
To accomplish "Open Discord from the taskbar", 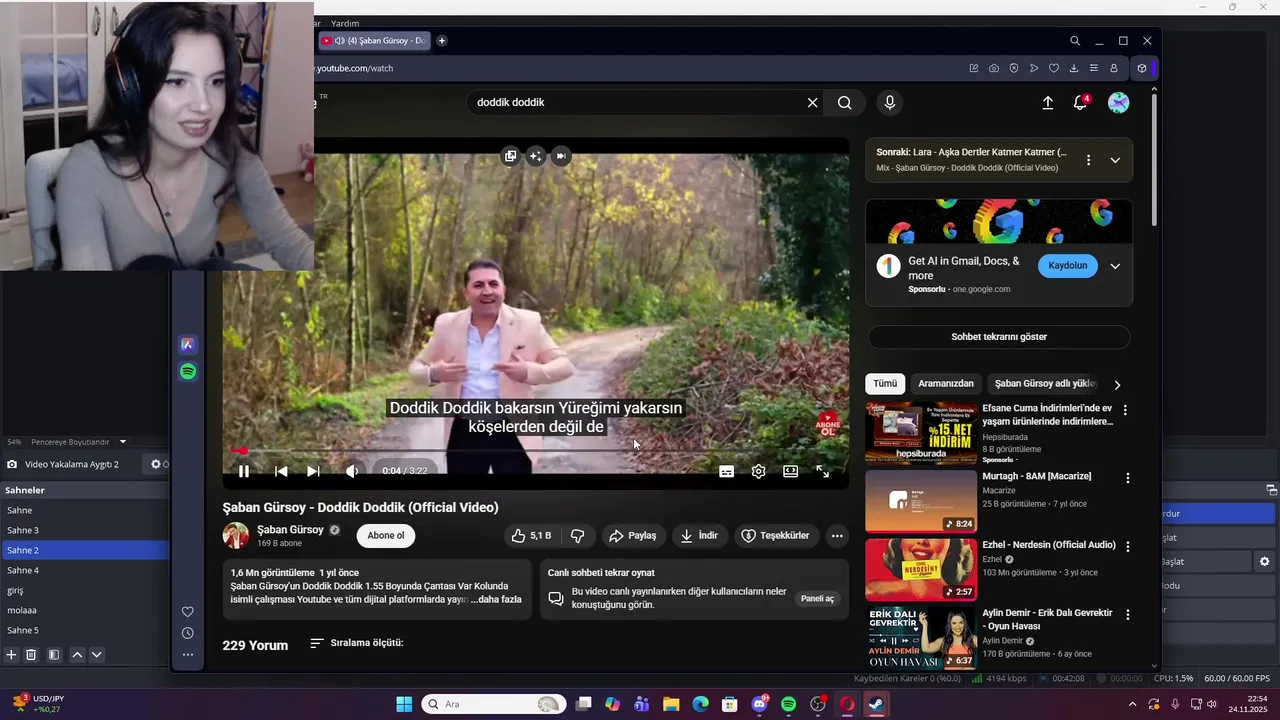I will (759, 704).
